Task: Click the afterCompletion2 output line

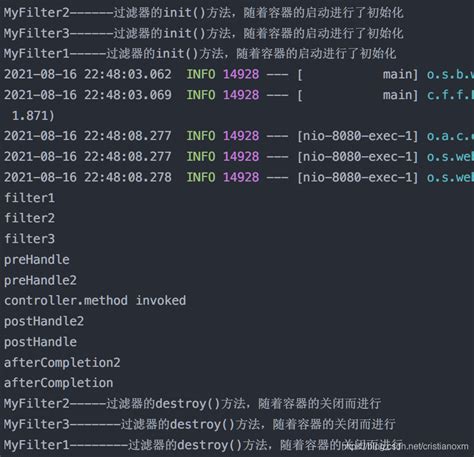Action: 62,363
